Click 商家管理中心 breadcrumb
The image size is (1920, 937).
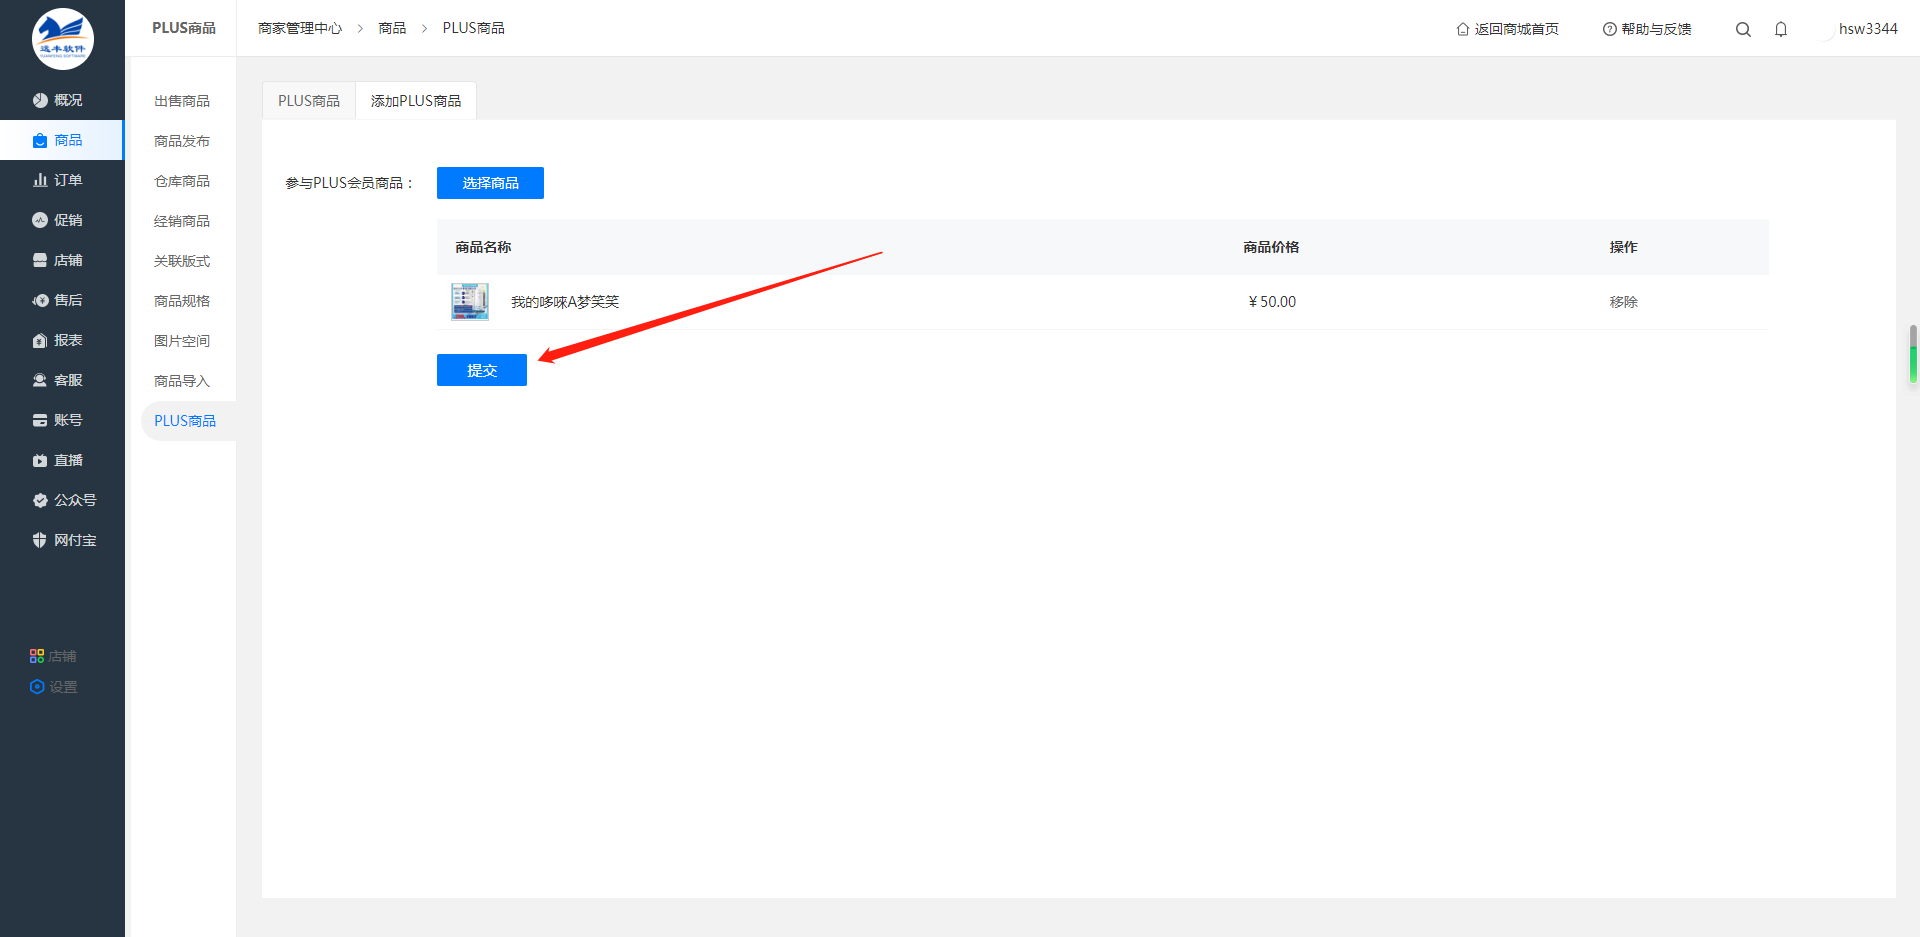point(300,28)
